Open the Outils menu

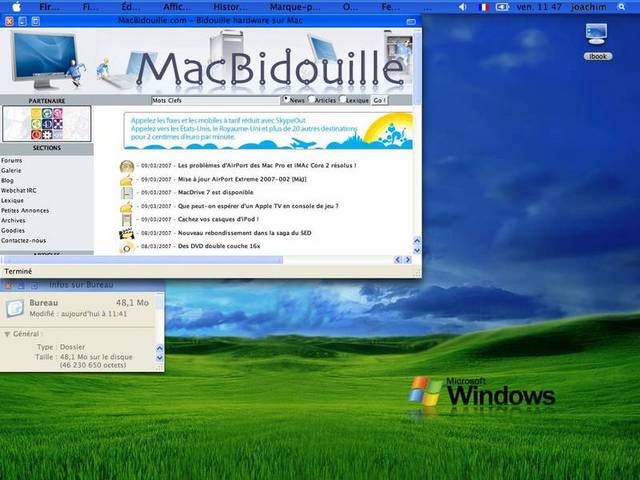(351, 7)
